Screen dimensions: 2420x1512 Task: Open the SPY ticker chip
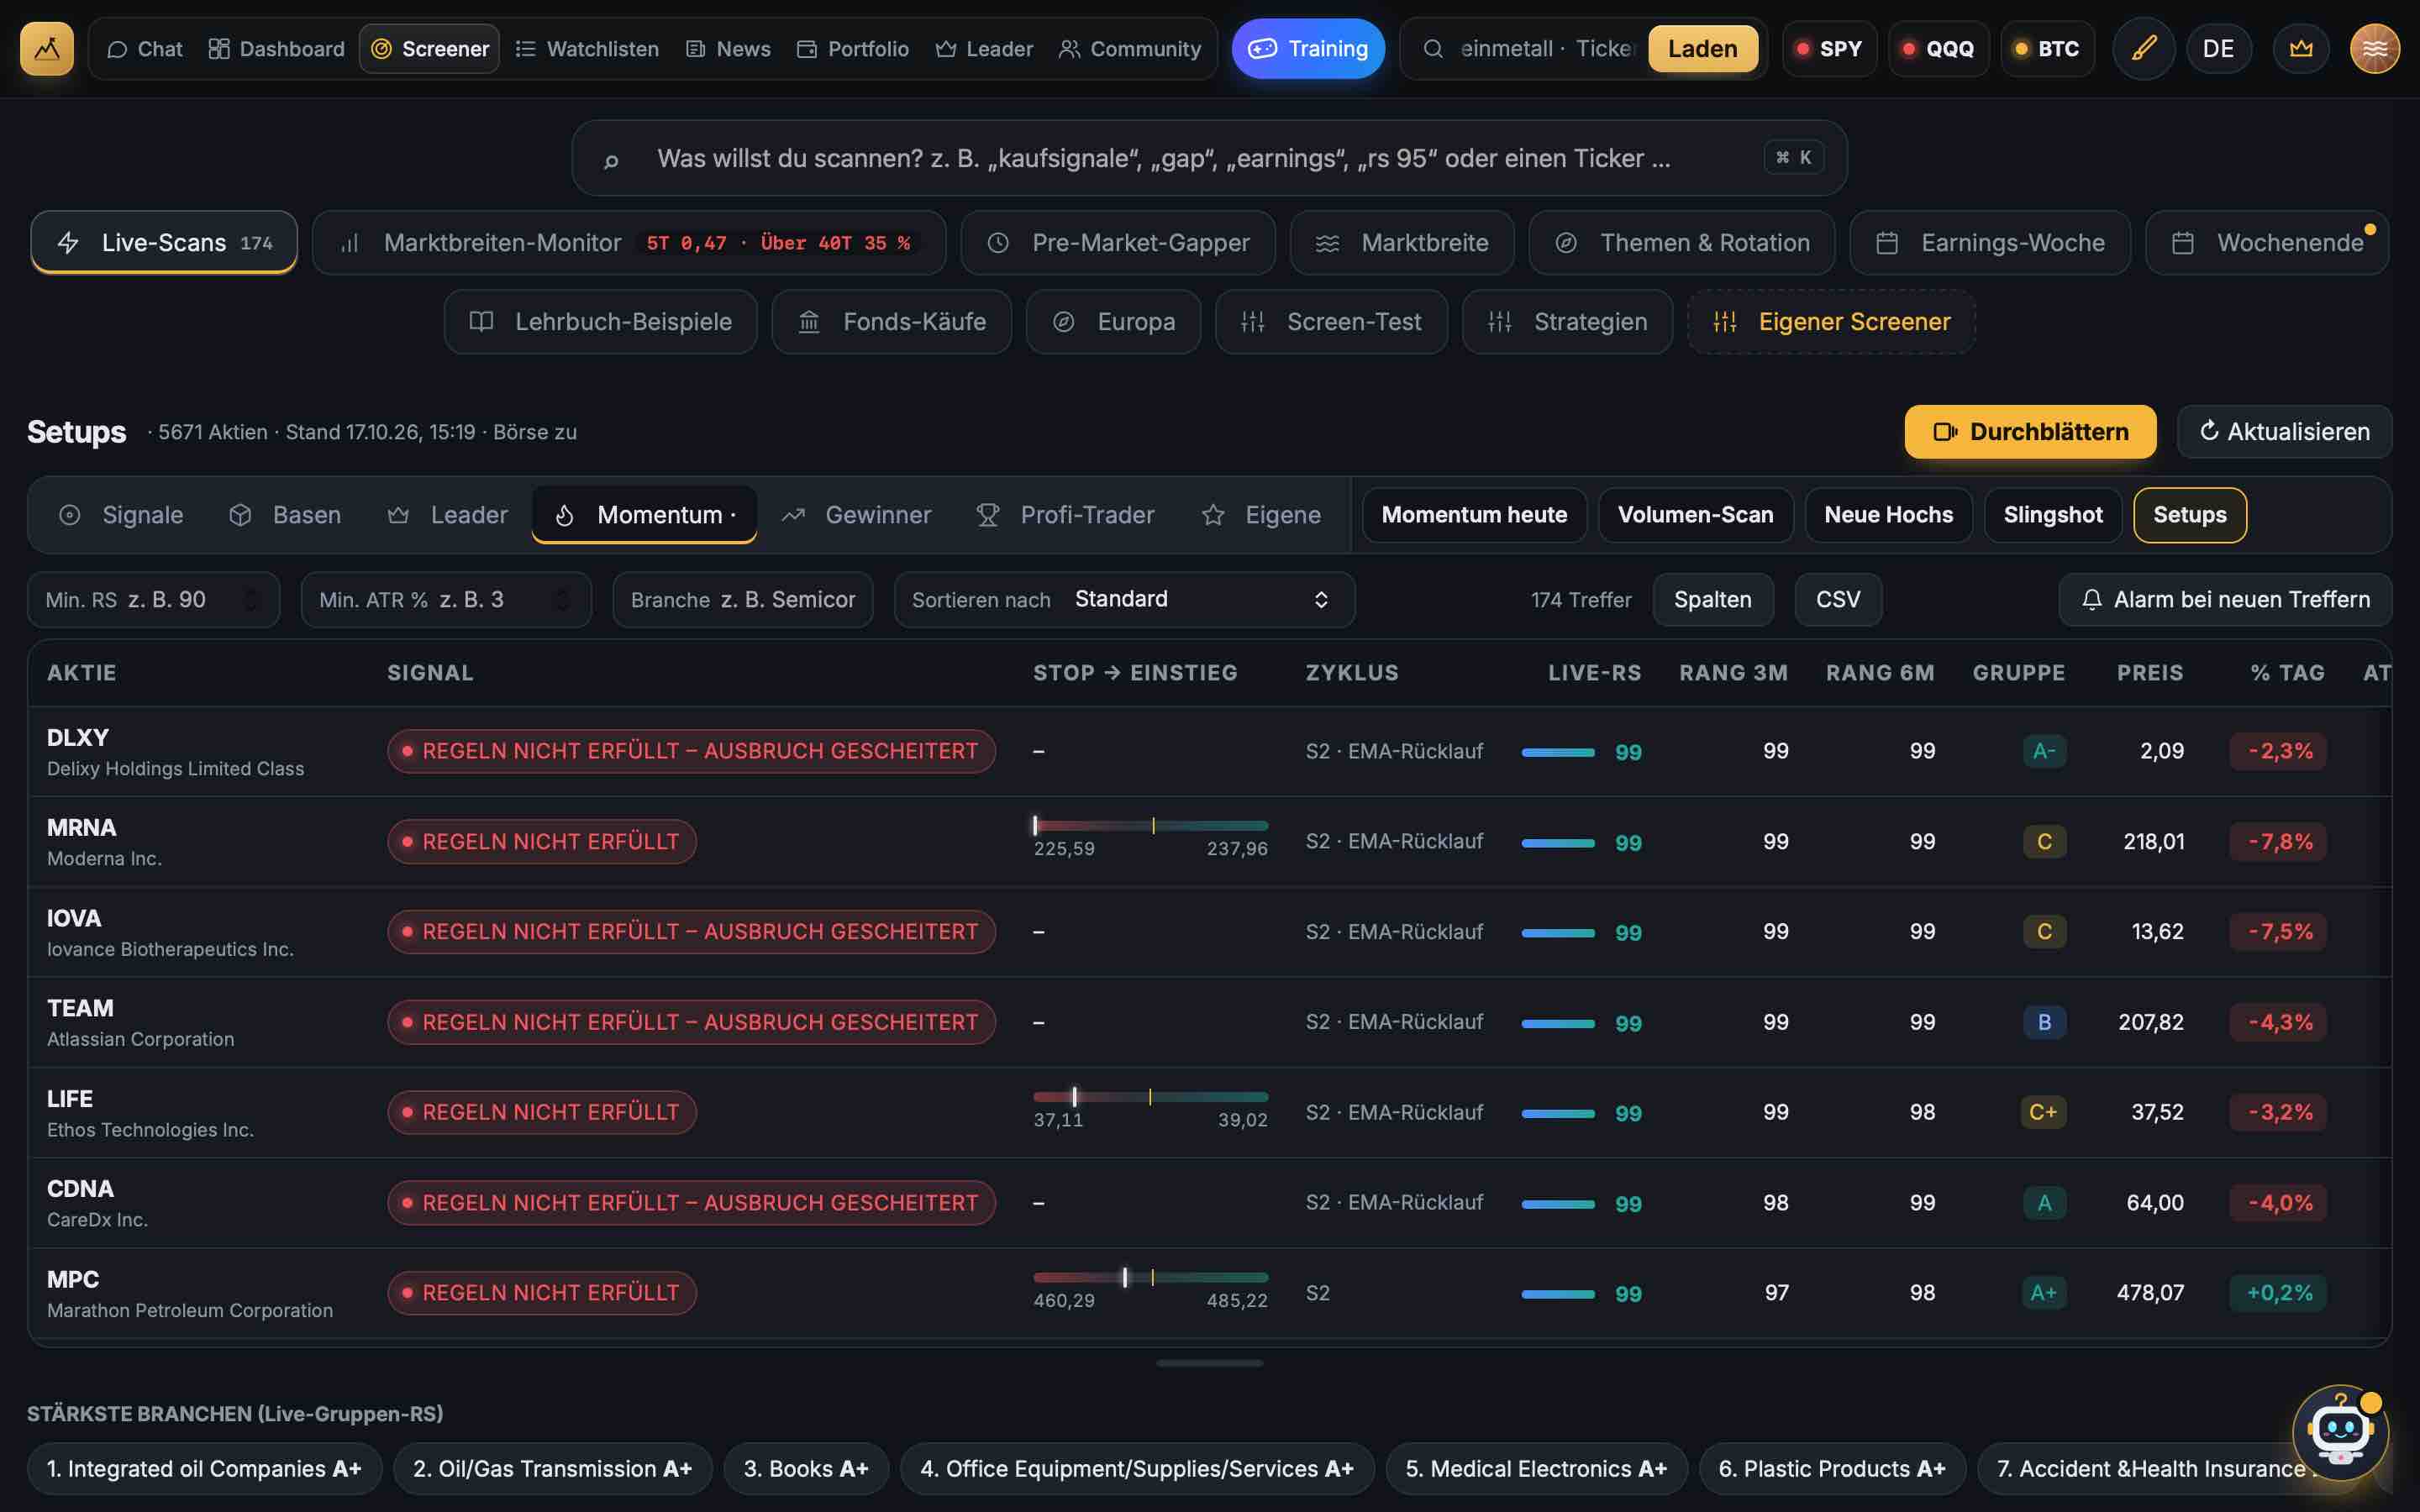coord(1829,48)
